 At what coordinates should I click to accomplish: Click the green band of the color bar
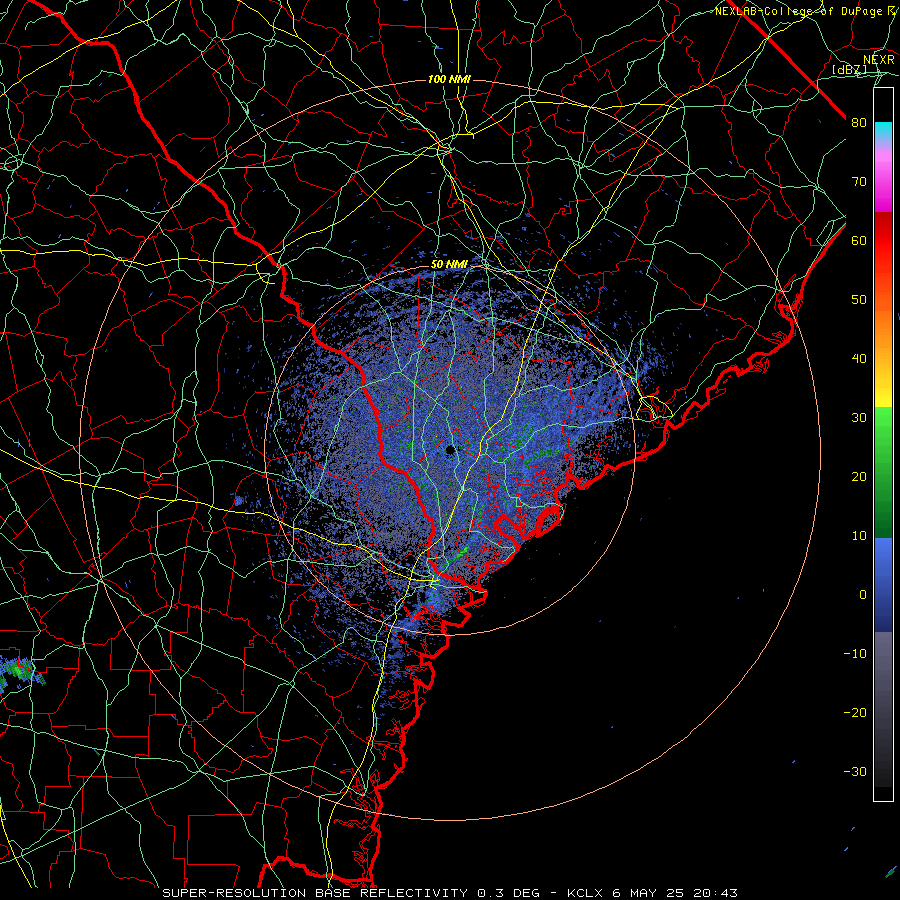883,472
